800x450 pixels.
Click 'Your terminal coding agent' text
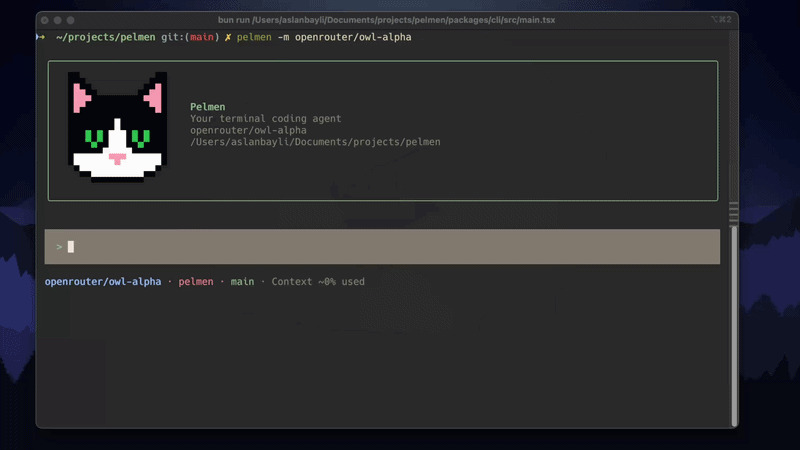click(x=265, y=118)
